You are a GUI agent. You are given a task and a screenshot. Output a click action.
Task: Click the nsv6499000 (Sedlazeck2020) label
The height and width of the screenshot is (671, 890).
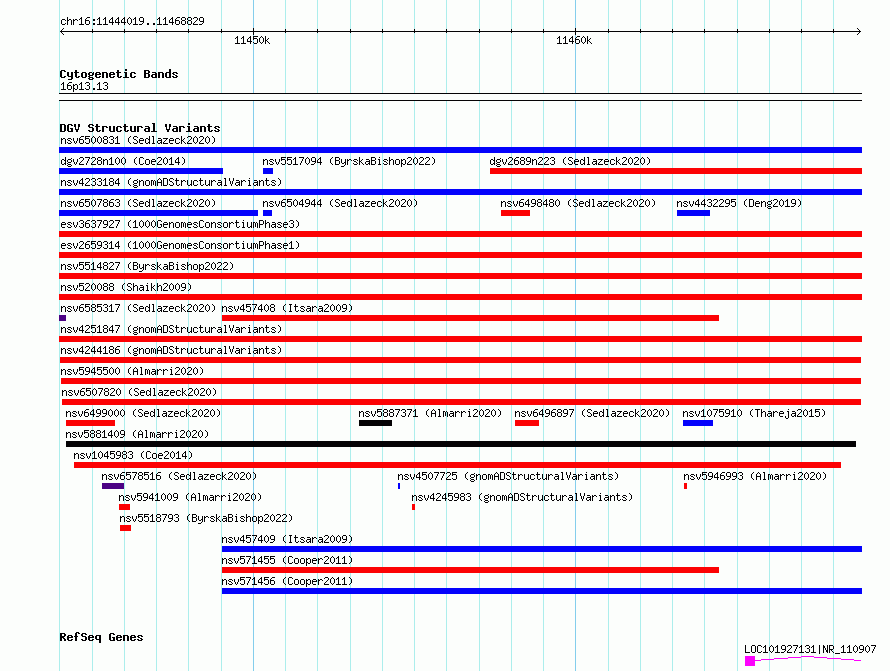143,413
